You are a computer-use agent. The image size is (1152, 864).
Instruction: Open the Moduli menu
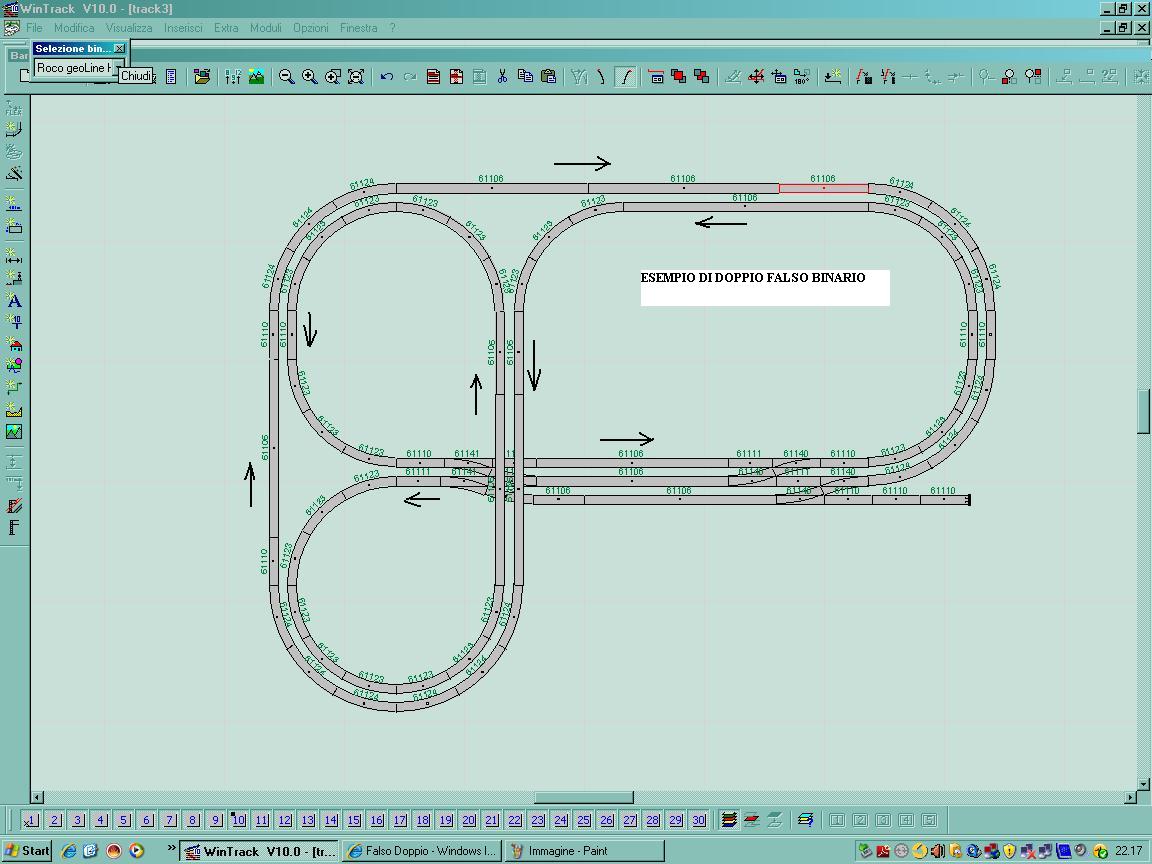(265, 28)
